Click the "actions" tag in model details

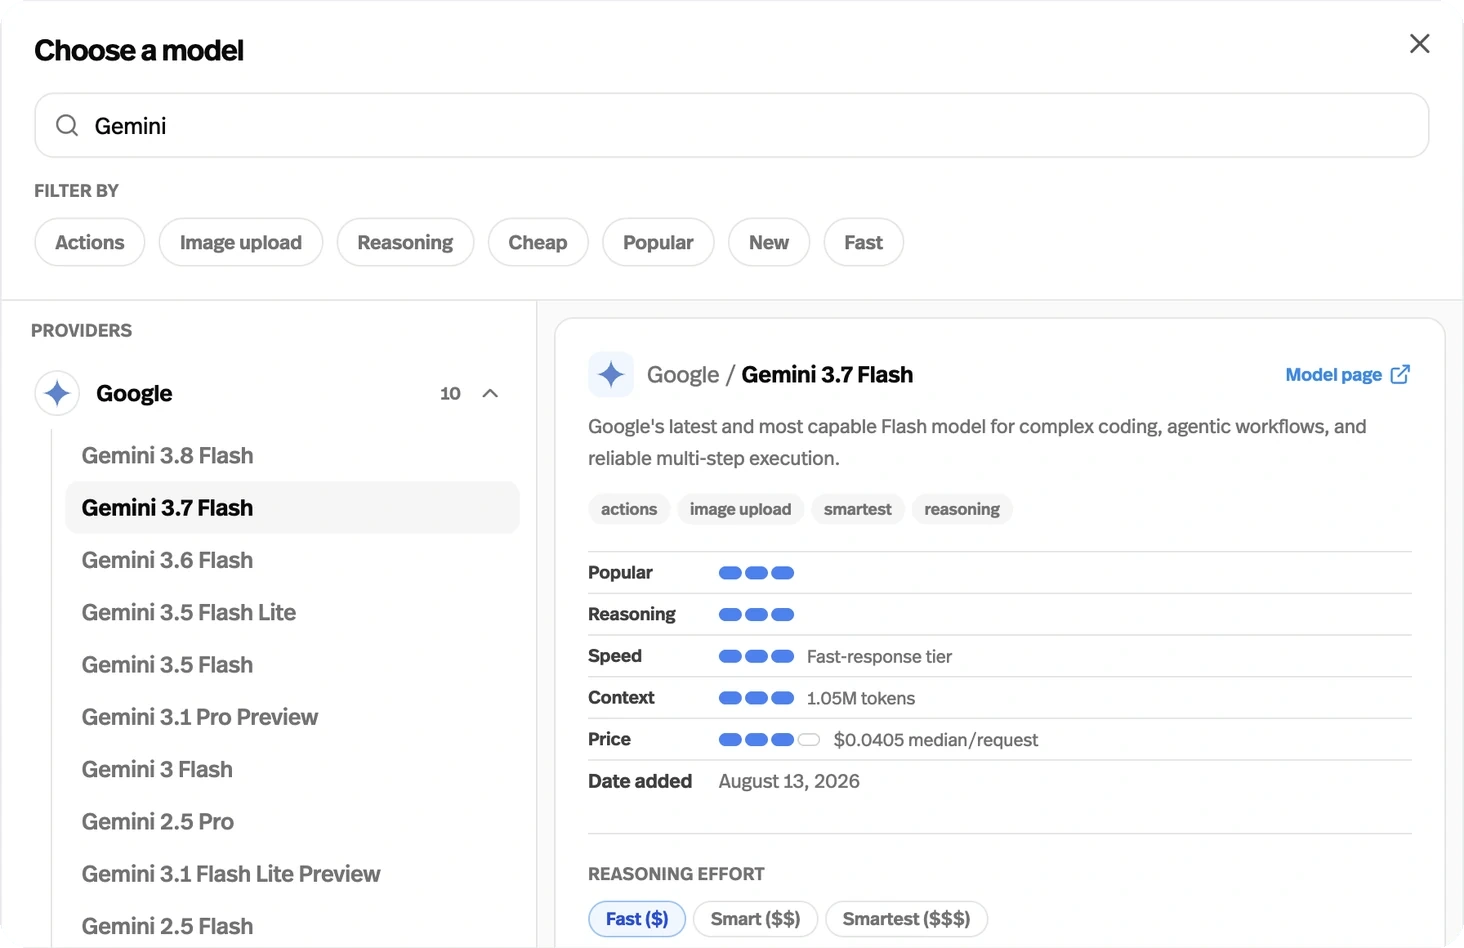point(629,509)
